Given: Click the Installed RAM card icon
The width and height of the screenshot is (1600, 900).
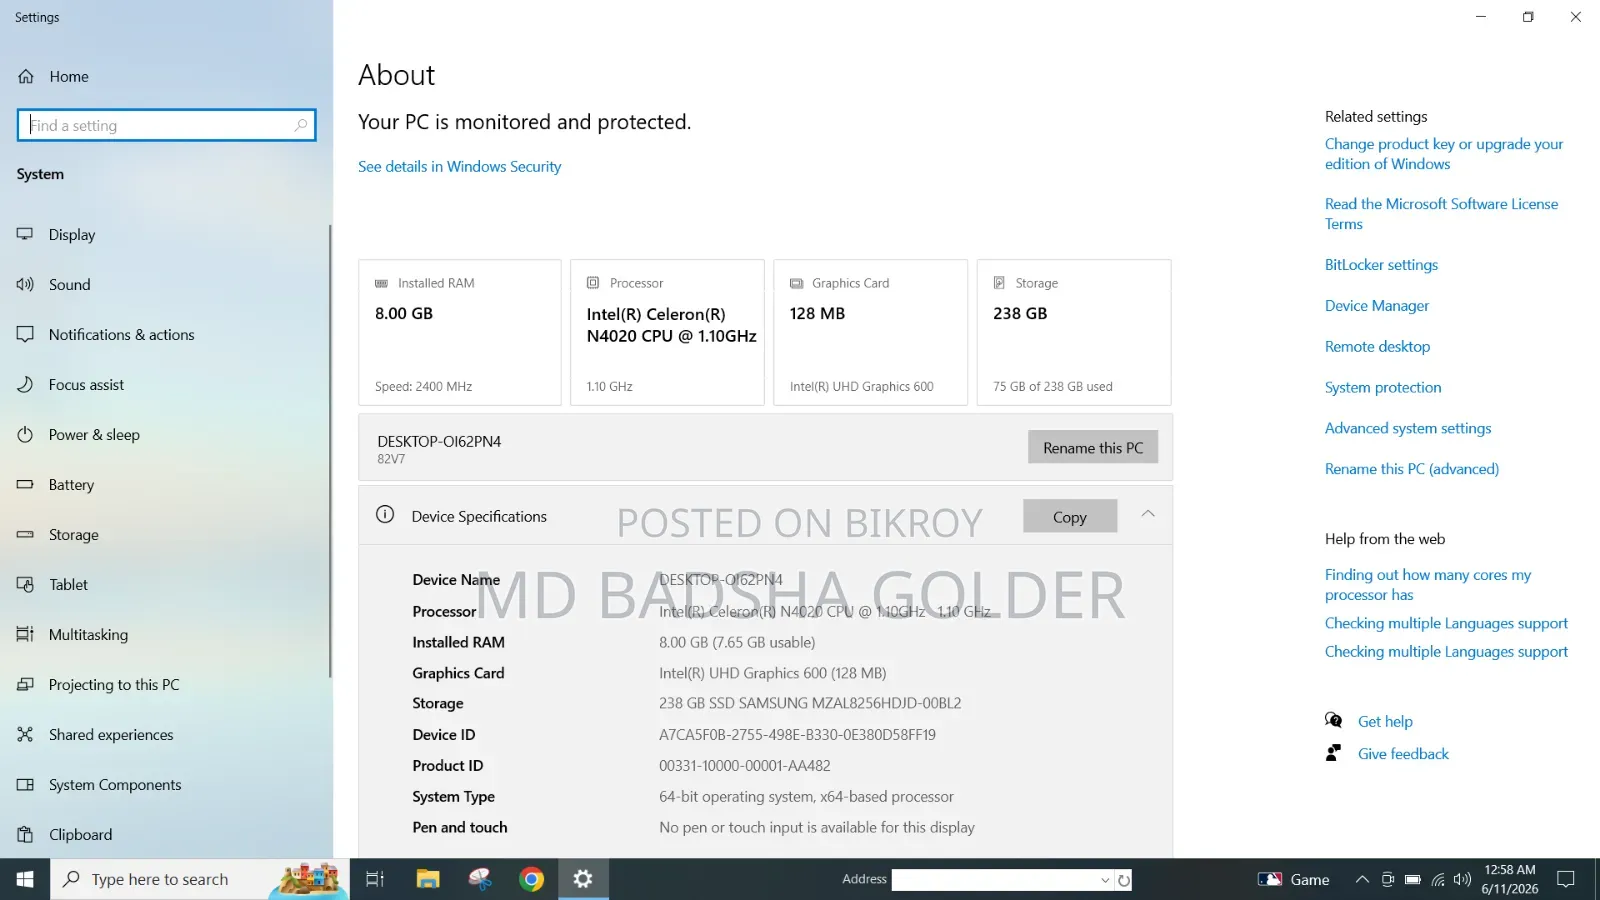Looking at the screenshot, I should pyautogui.click(x=381, y=284).
